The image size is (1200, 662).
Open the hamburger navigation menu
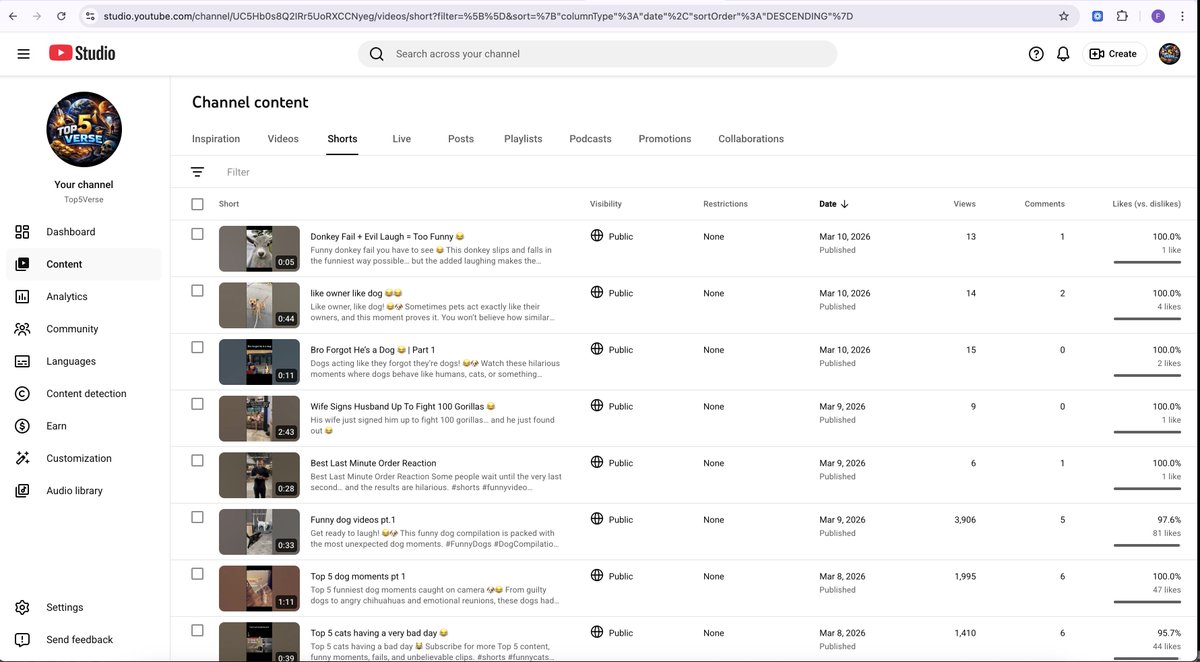[23, 54]
